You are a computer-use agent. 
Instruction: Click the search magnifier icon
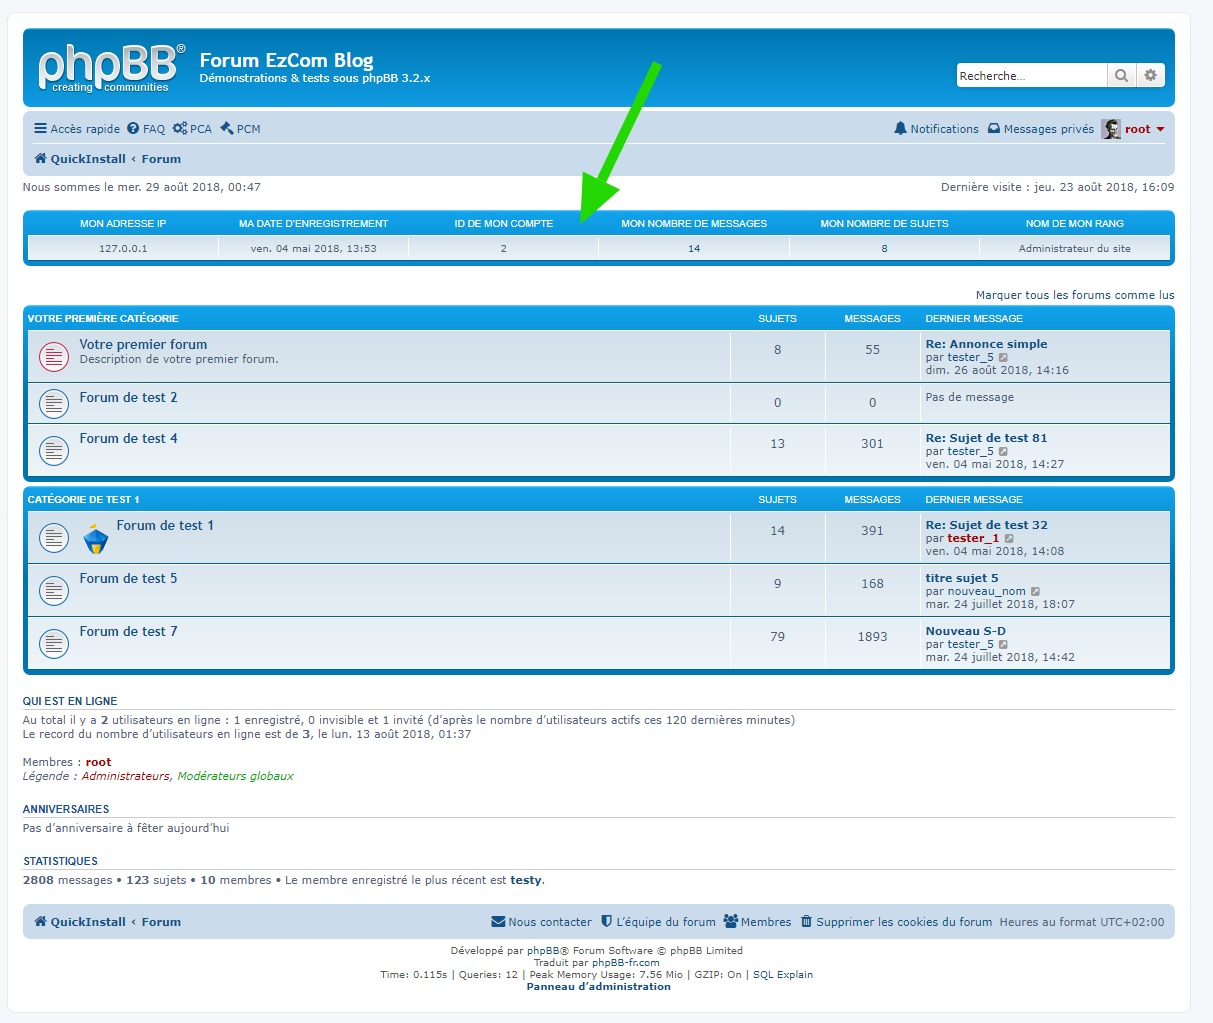[x=1121, y=76]
